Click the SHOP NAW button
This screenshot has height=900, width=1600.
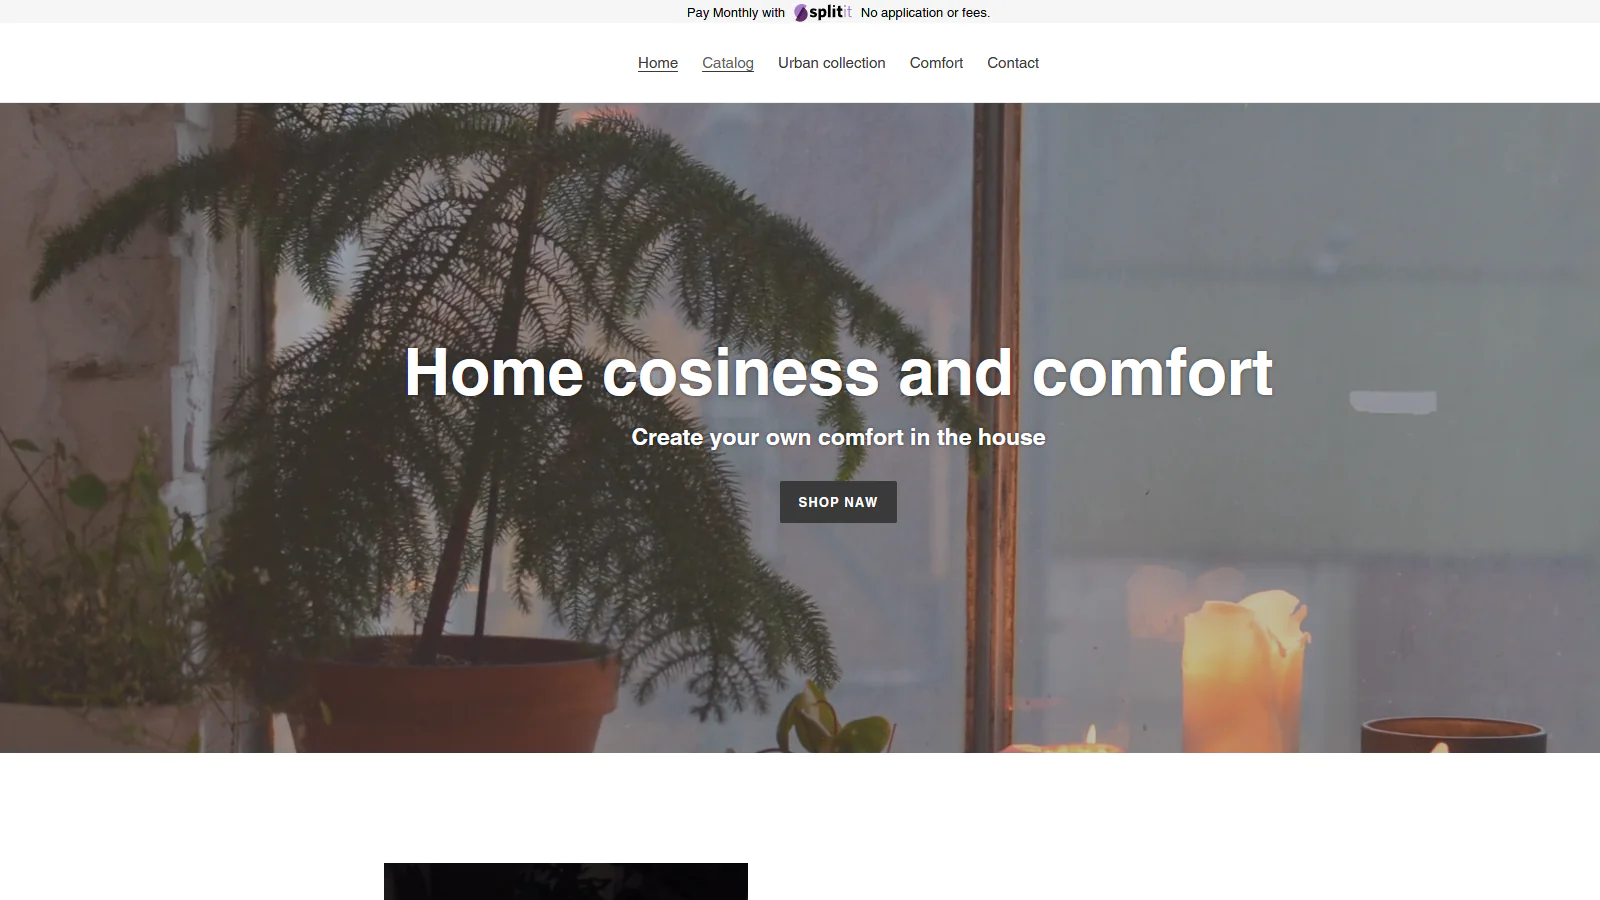coord(838,502)
